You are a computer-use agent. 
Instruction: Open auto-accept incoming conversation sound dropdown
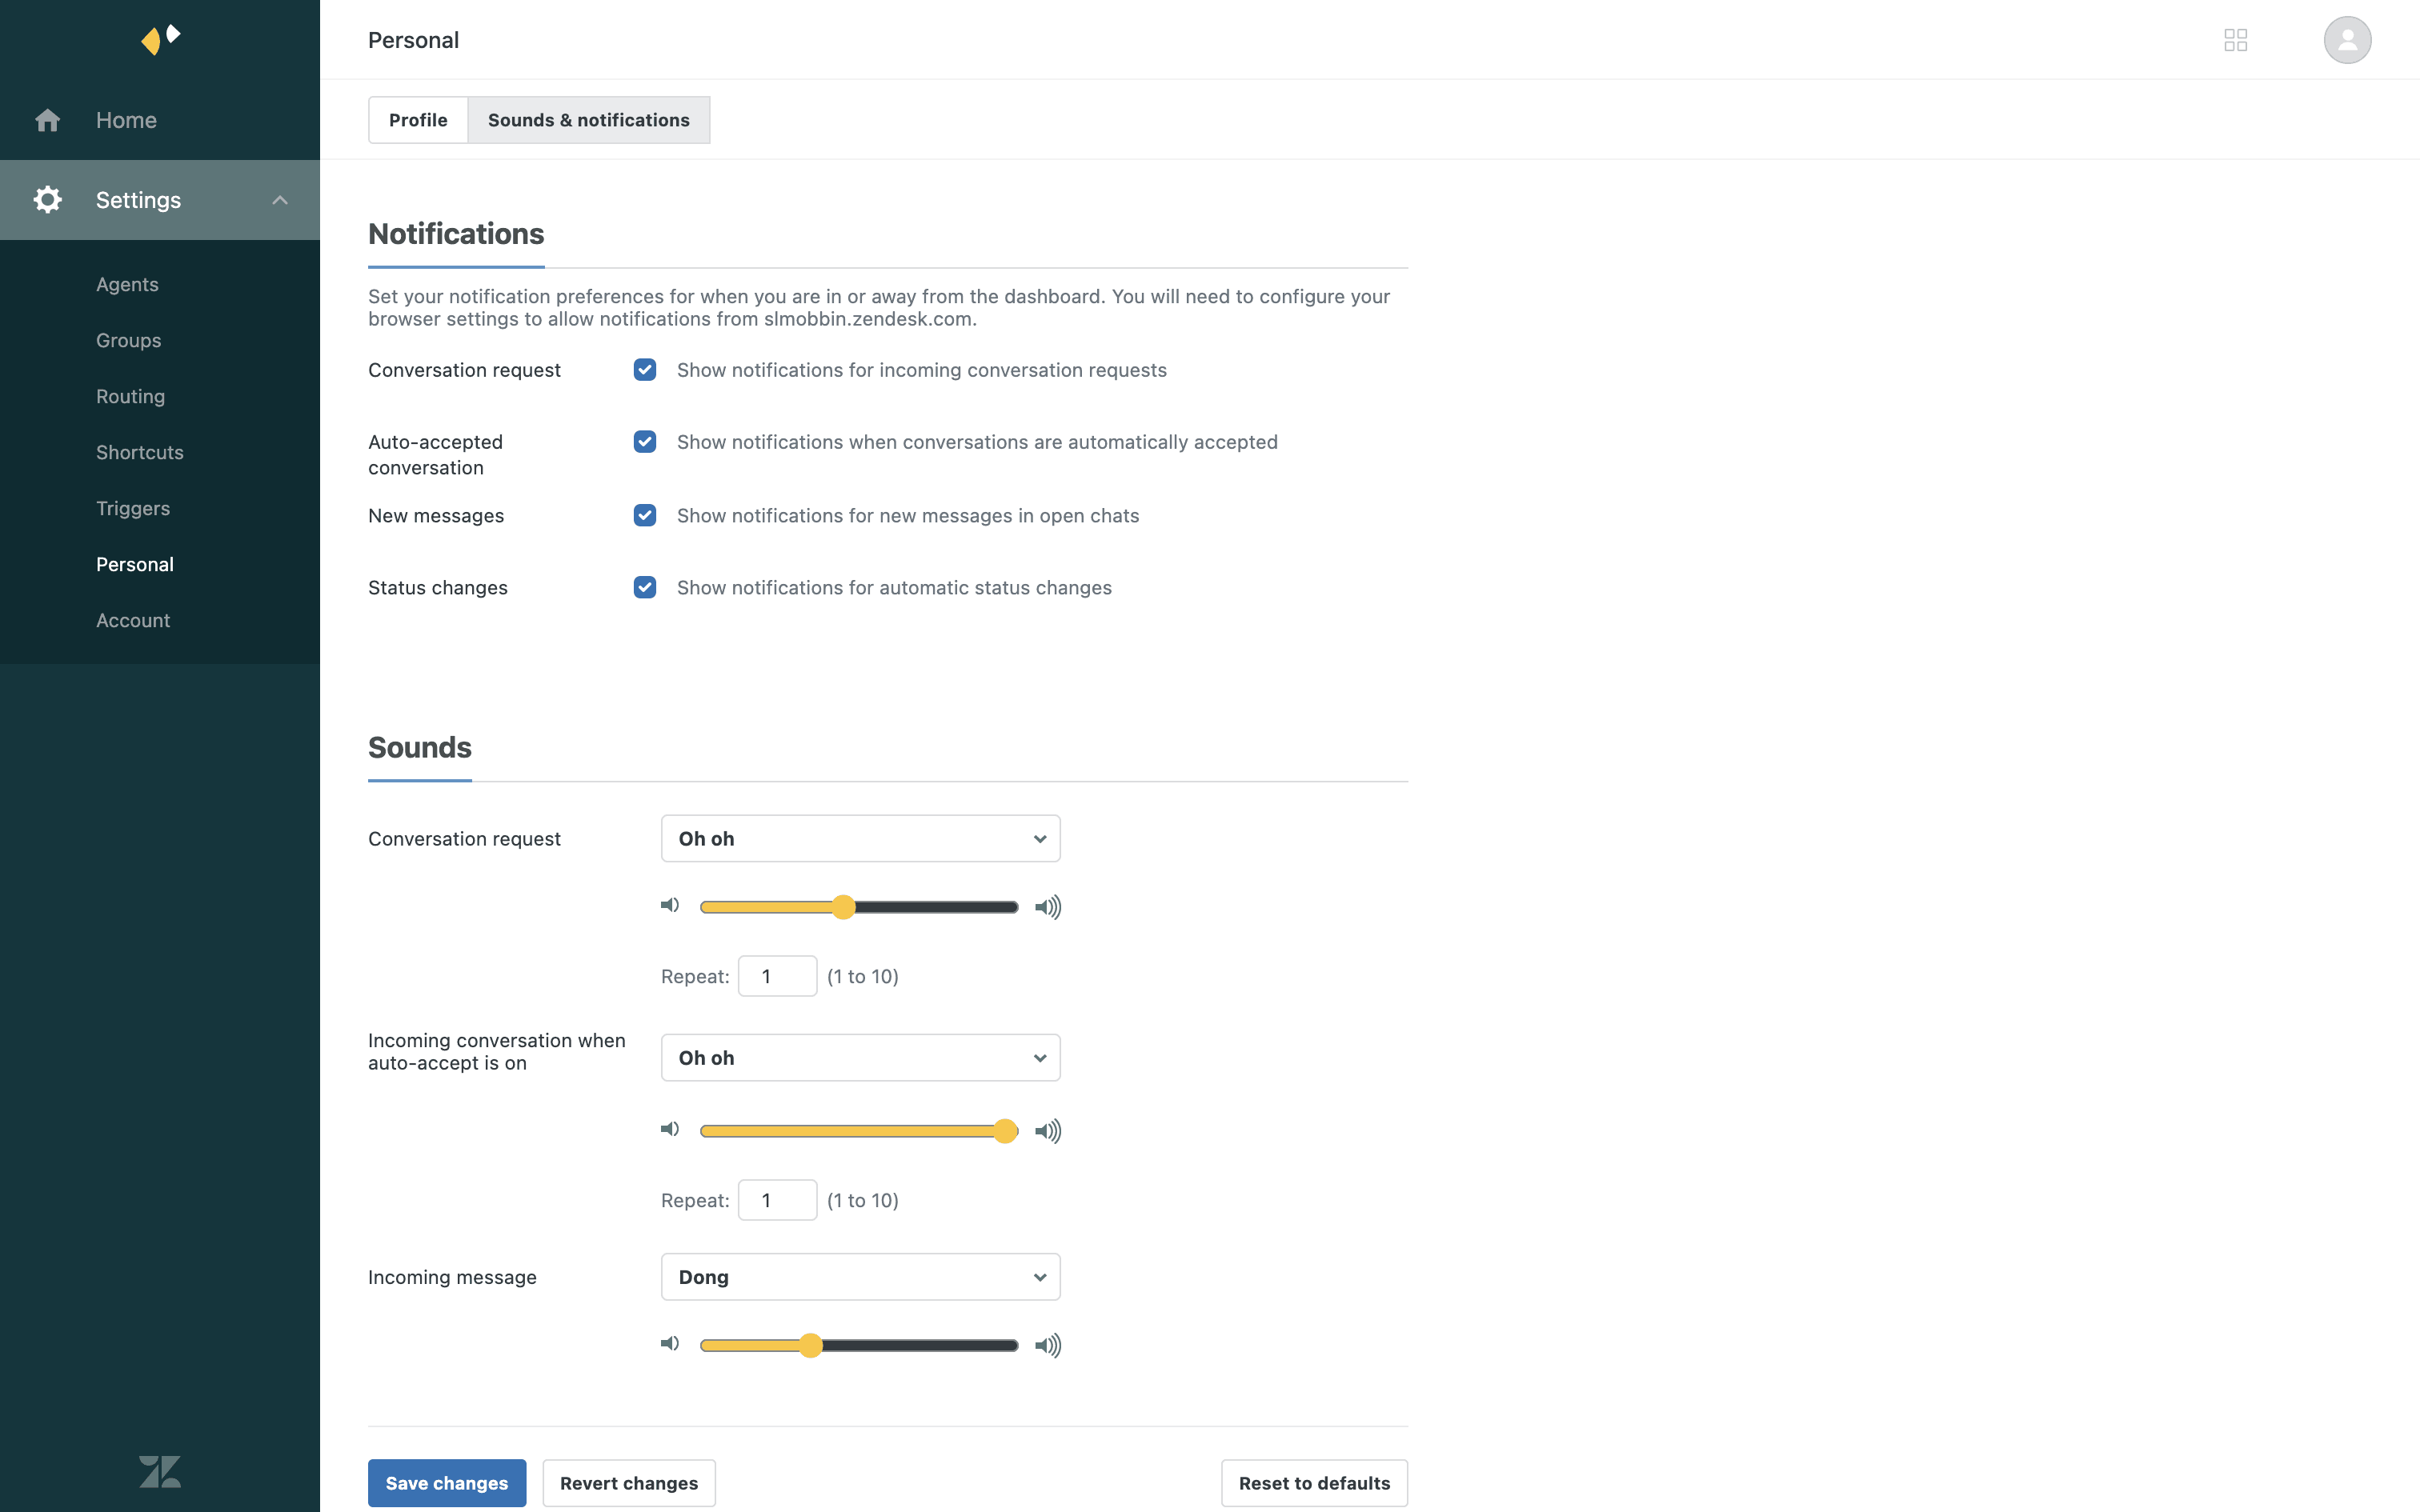point(860,1057)
